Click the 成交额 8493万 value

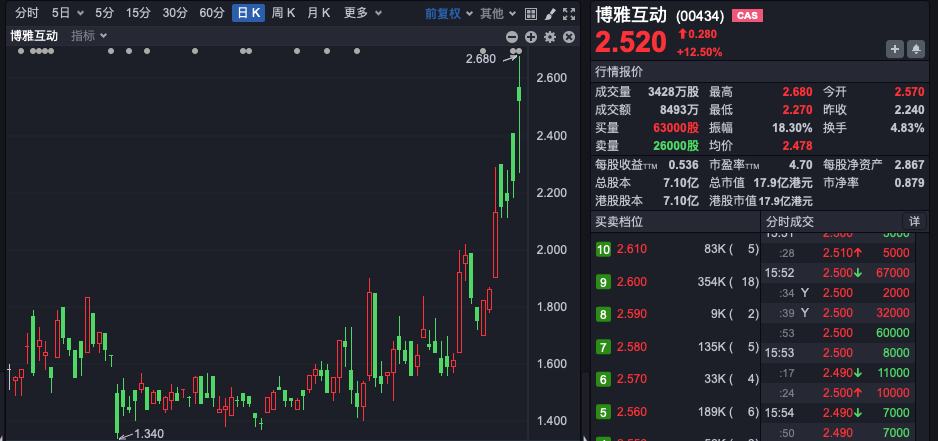(x=678, y=110)
